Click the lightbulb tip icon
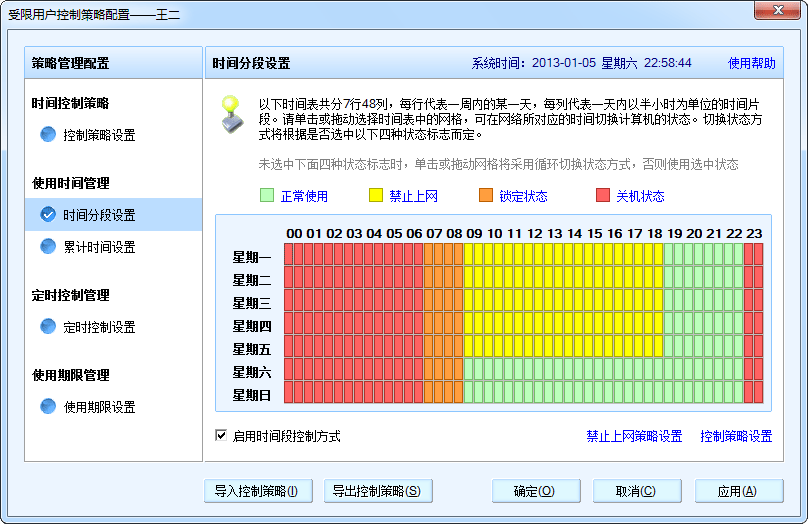This screenshot has width=808, height=524. 231,114
